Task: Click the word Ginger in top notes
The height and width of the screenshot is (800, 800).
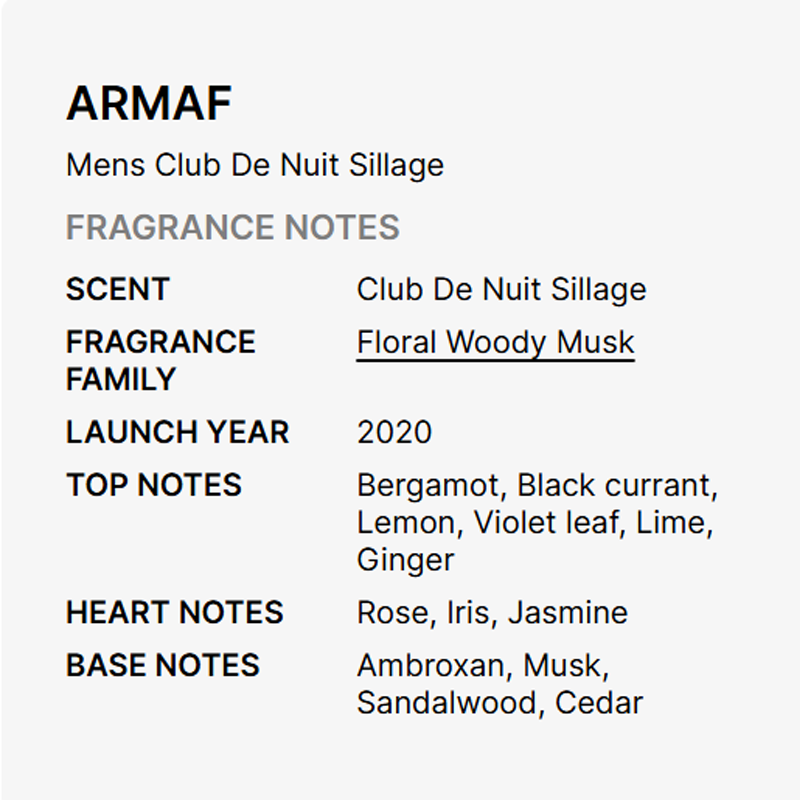Action: tap(405, 560)
